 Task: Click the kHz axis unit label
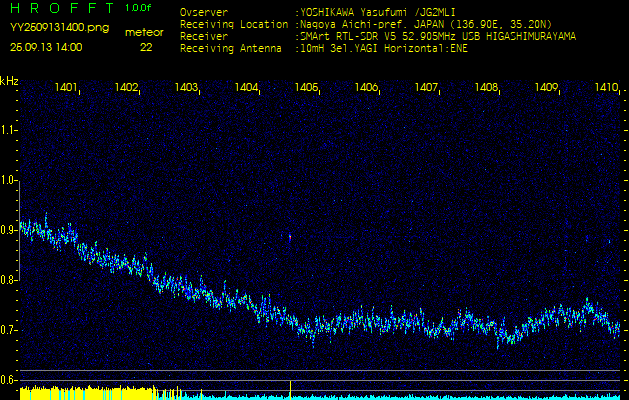(9, 81)
